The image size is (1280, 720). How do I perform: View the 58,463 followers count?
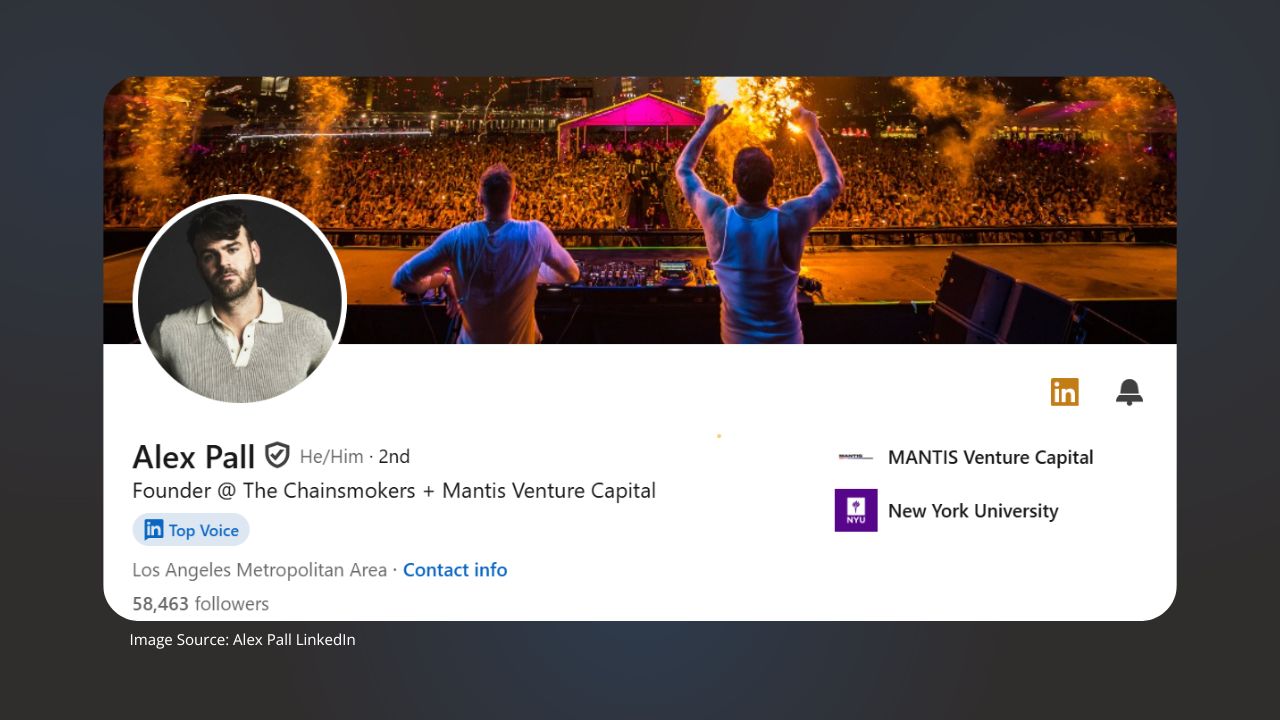[200, 604]
